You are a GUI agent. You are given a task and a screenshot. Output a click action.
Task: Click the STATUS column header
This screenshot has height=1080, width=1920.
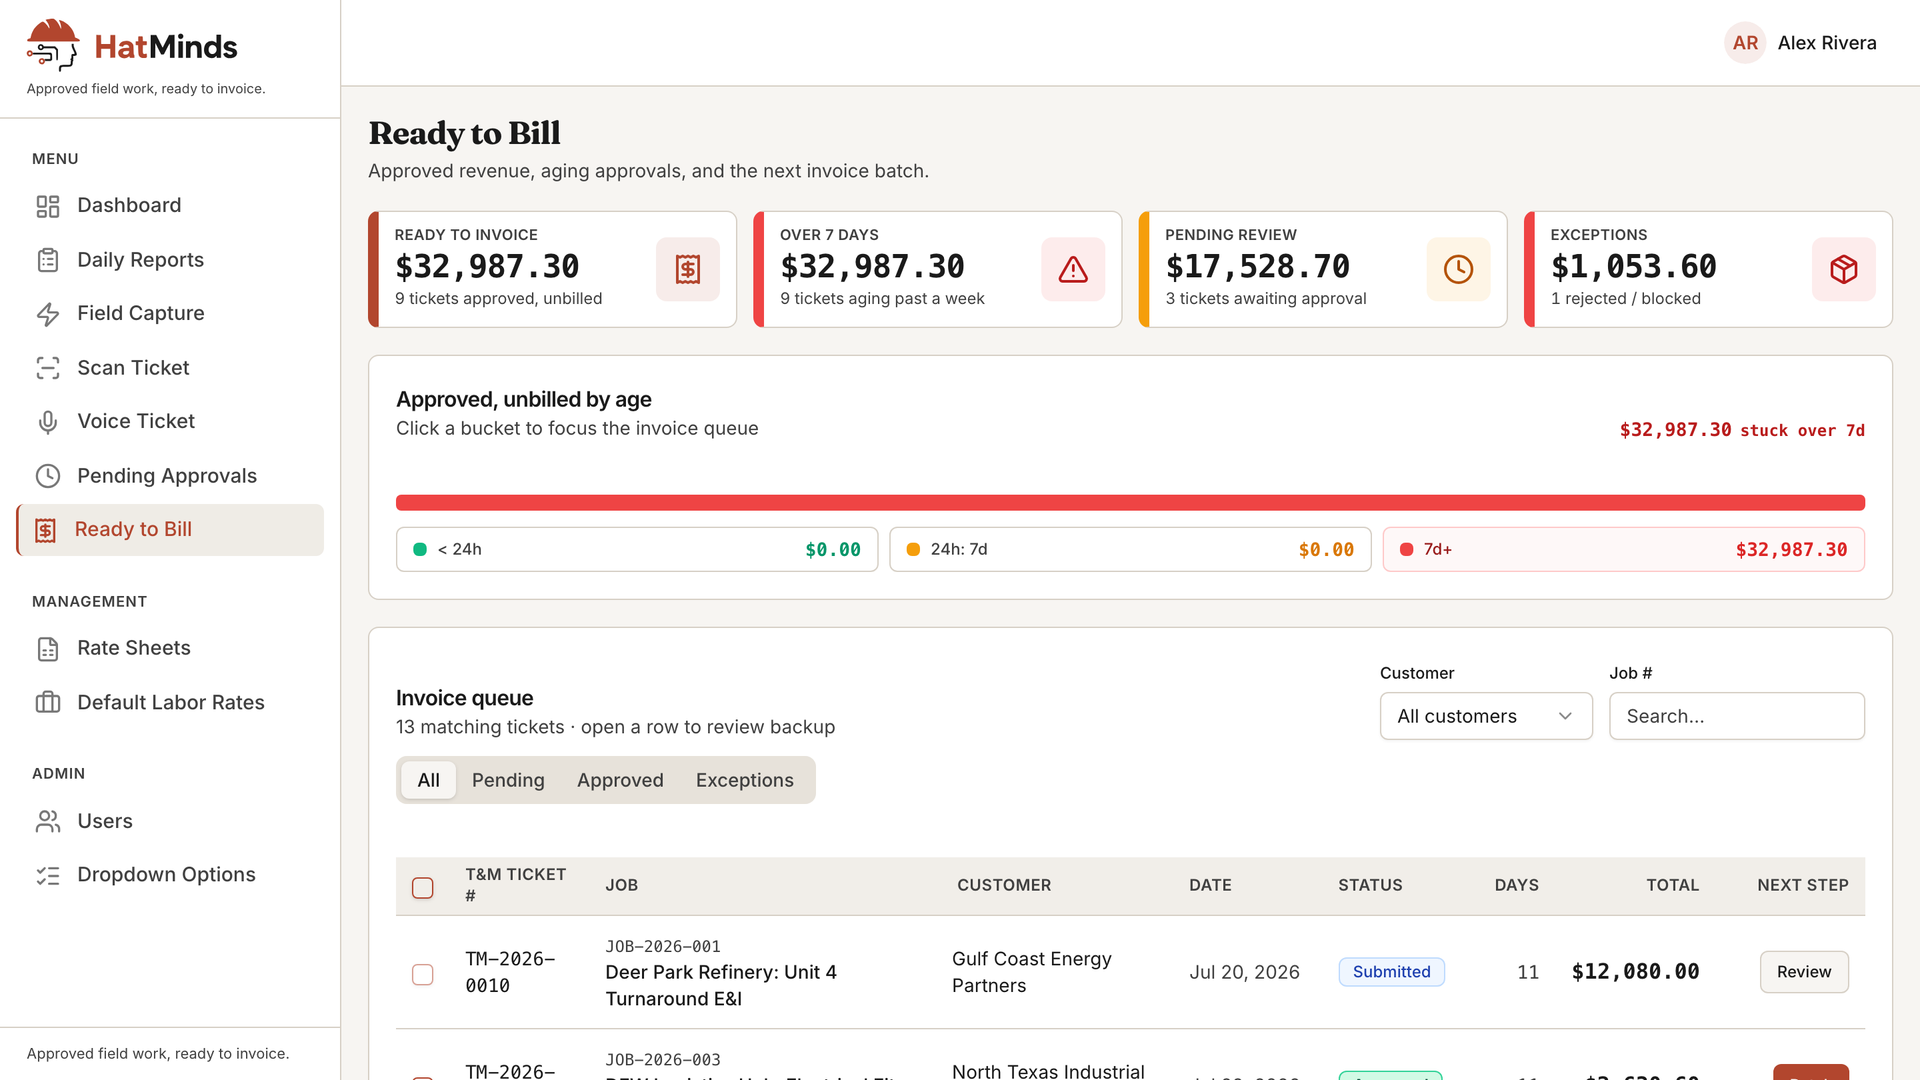(x=1370, y=885)
